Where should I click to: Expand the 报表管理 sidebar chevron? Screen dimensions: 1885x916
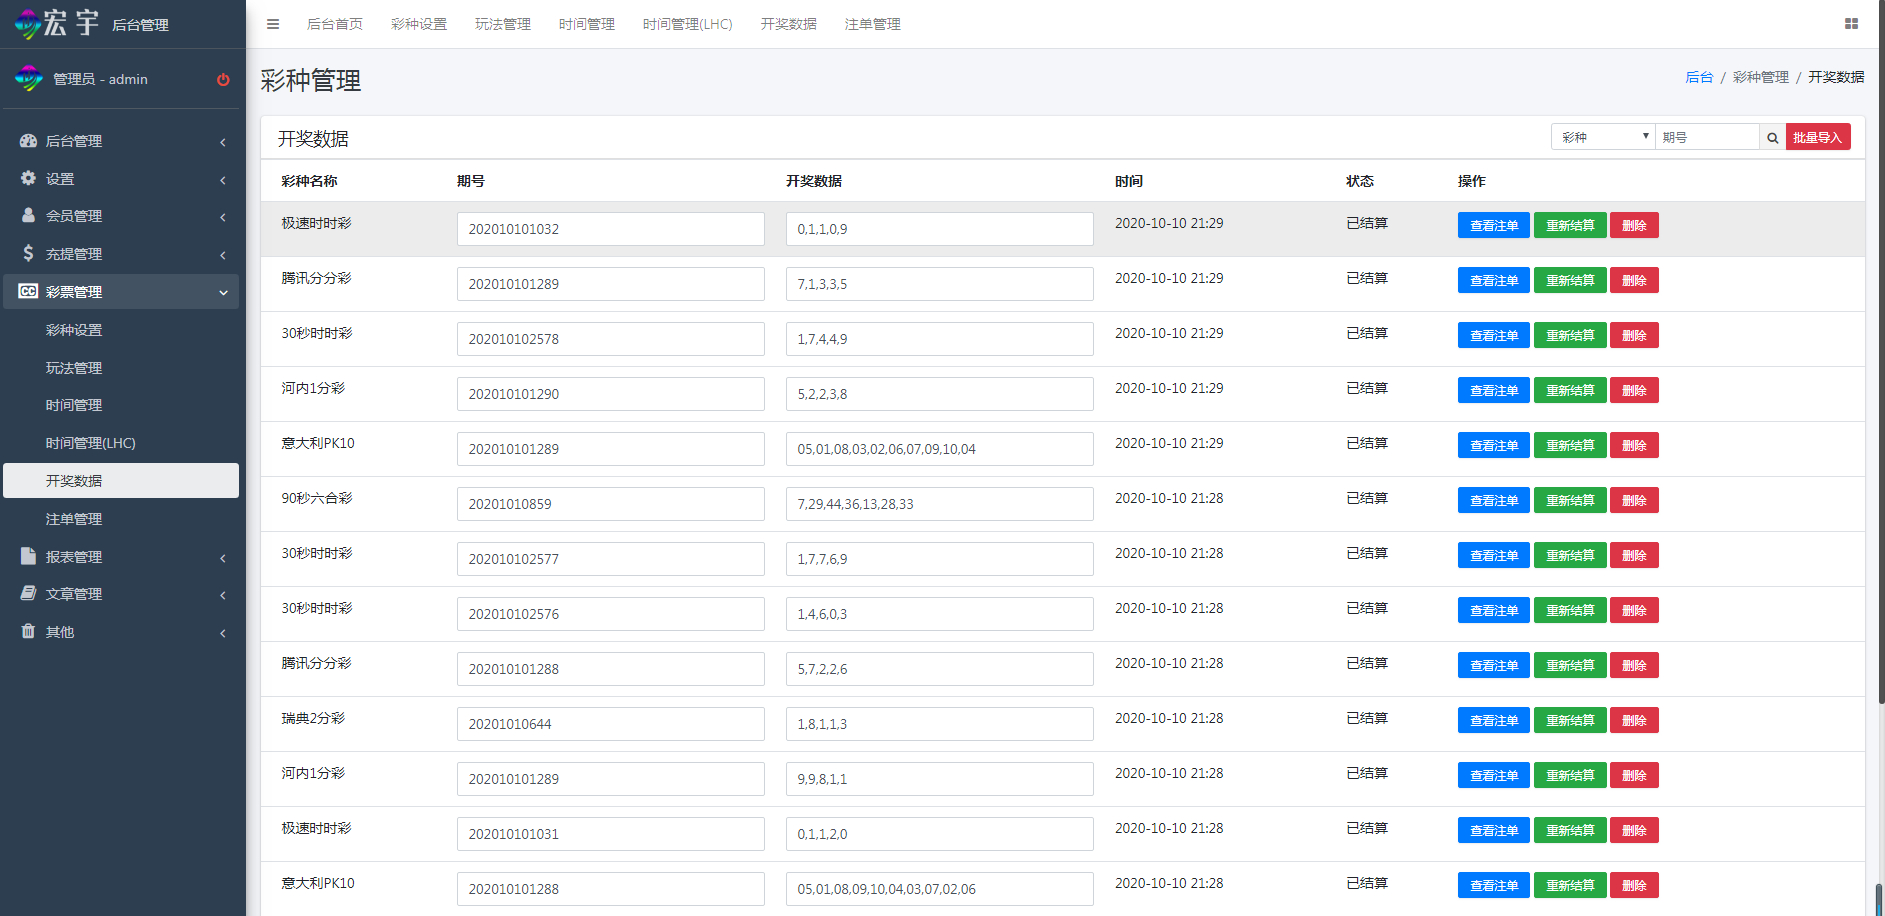(223, 558)
